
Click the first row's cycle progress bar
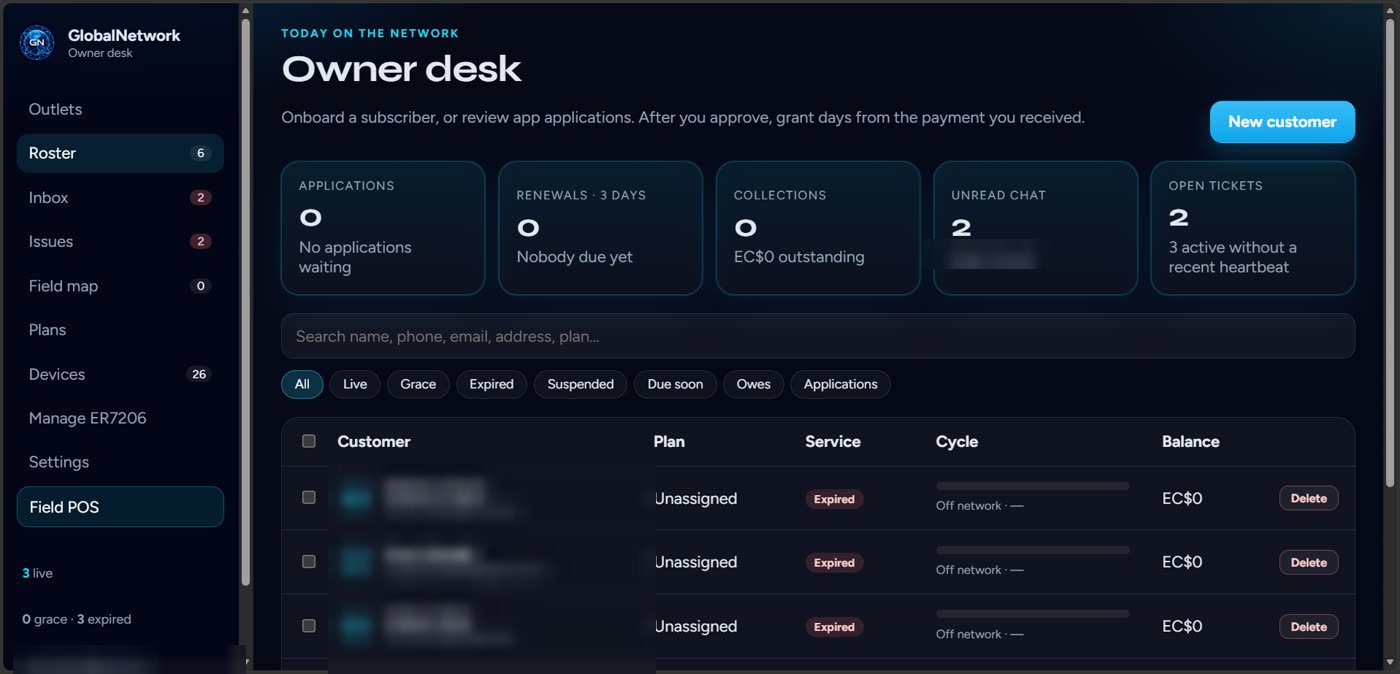[1033, 486]
